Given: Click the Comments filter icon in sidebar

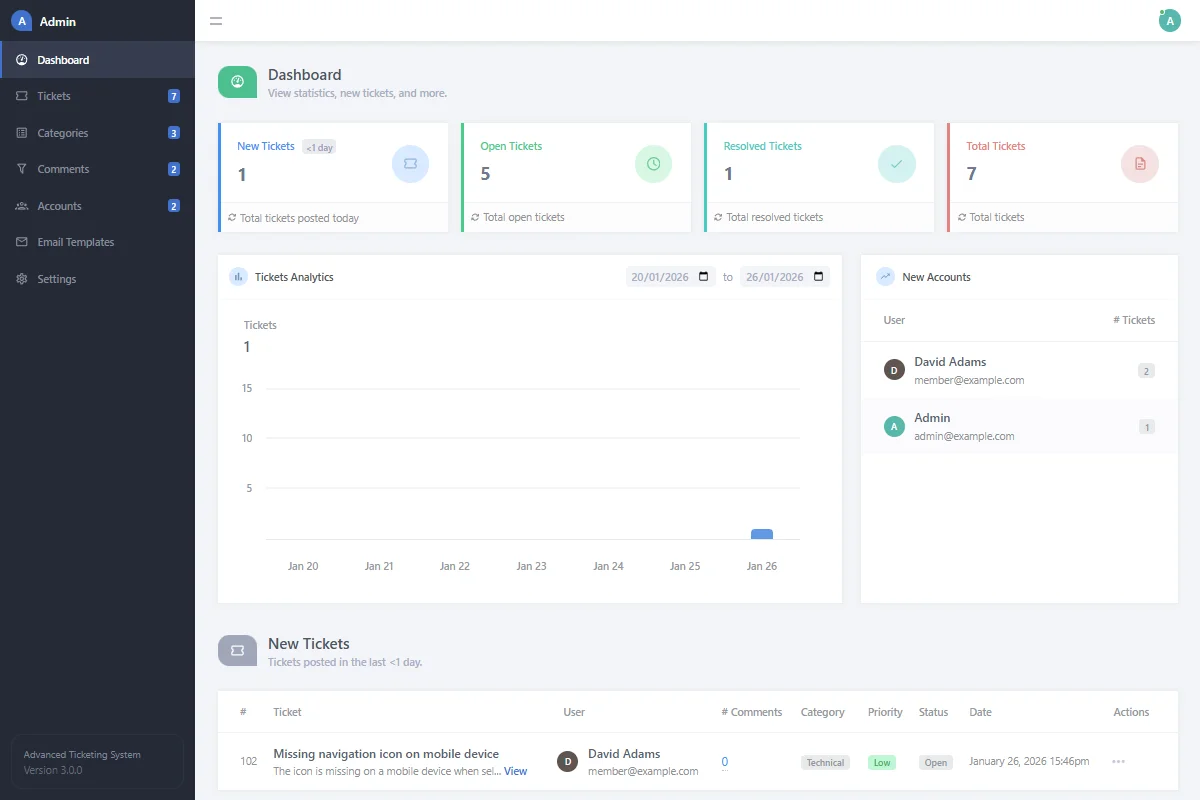Looking at the screenshot, I should click(22, 169).
